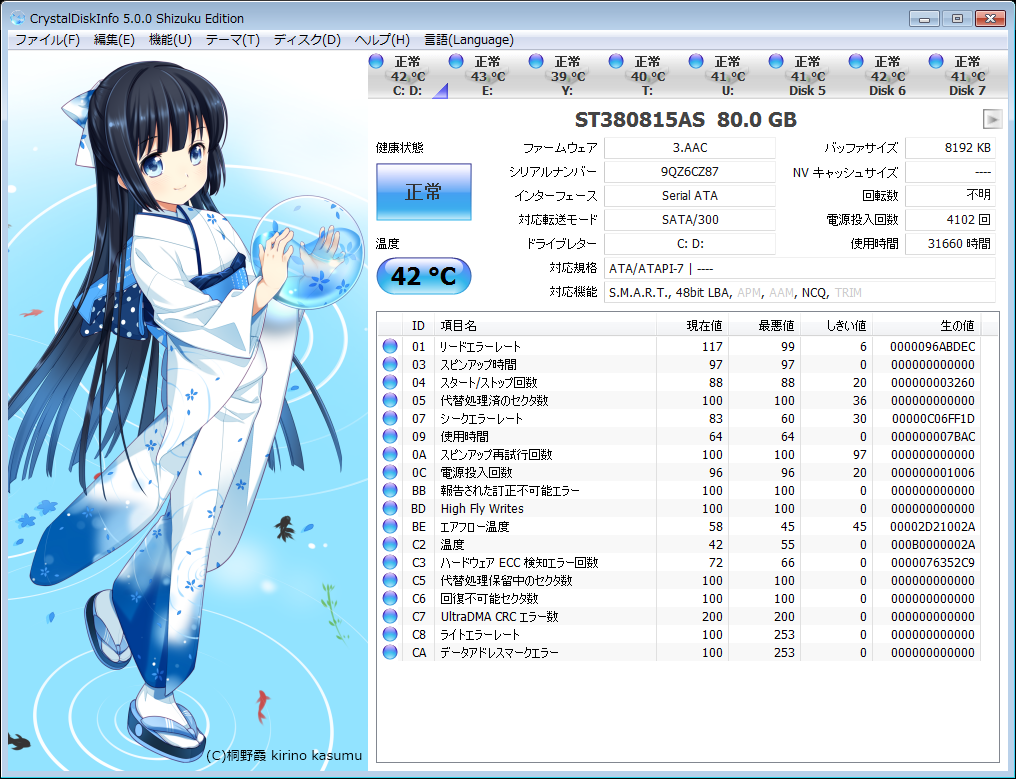Click status orb for C6 回復不可能セクタ数

[390, 598]
